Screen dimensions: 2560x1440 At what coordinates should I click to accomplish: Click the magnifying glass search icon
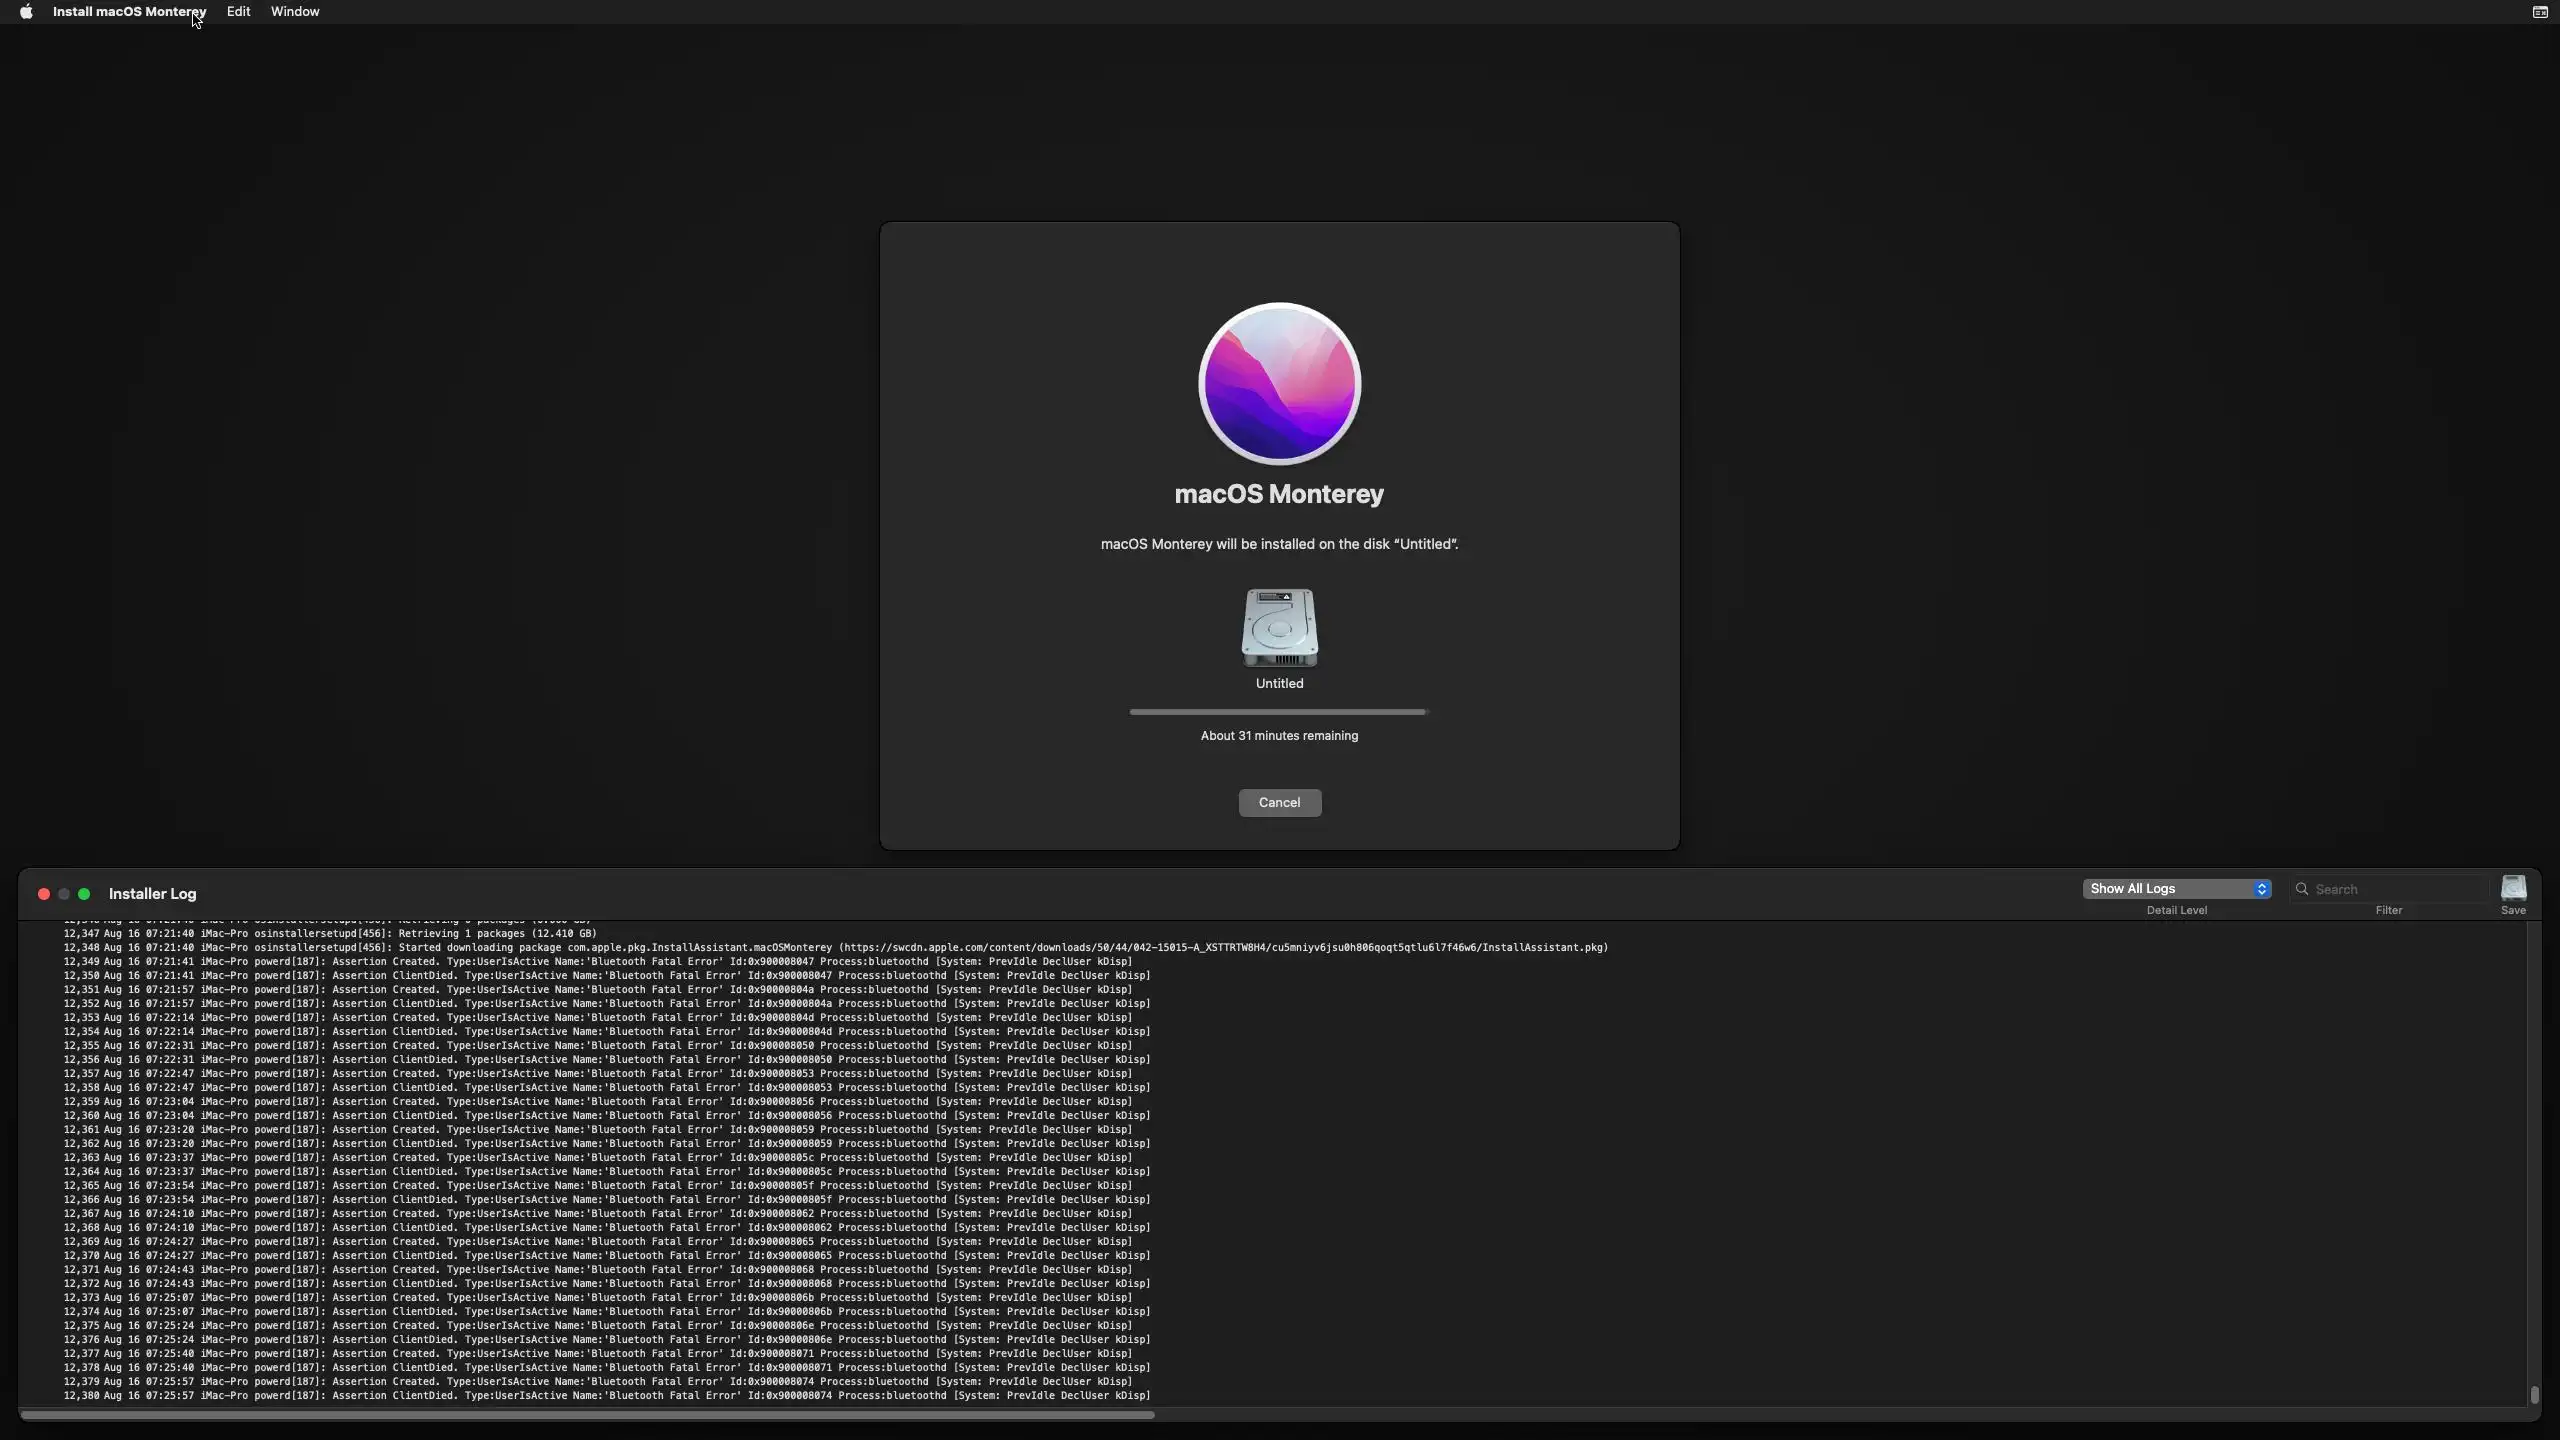coord(2302,889)
